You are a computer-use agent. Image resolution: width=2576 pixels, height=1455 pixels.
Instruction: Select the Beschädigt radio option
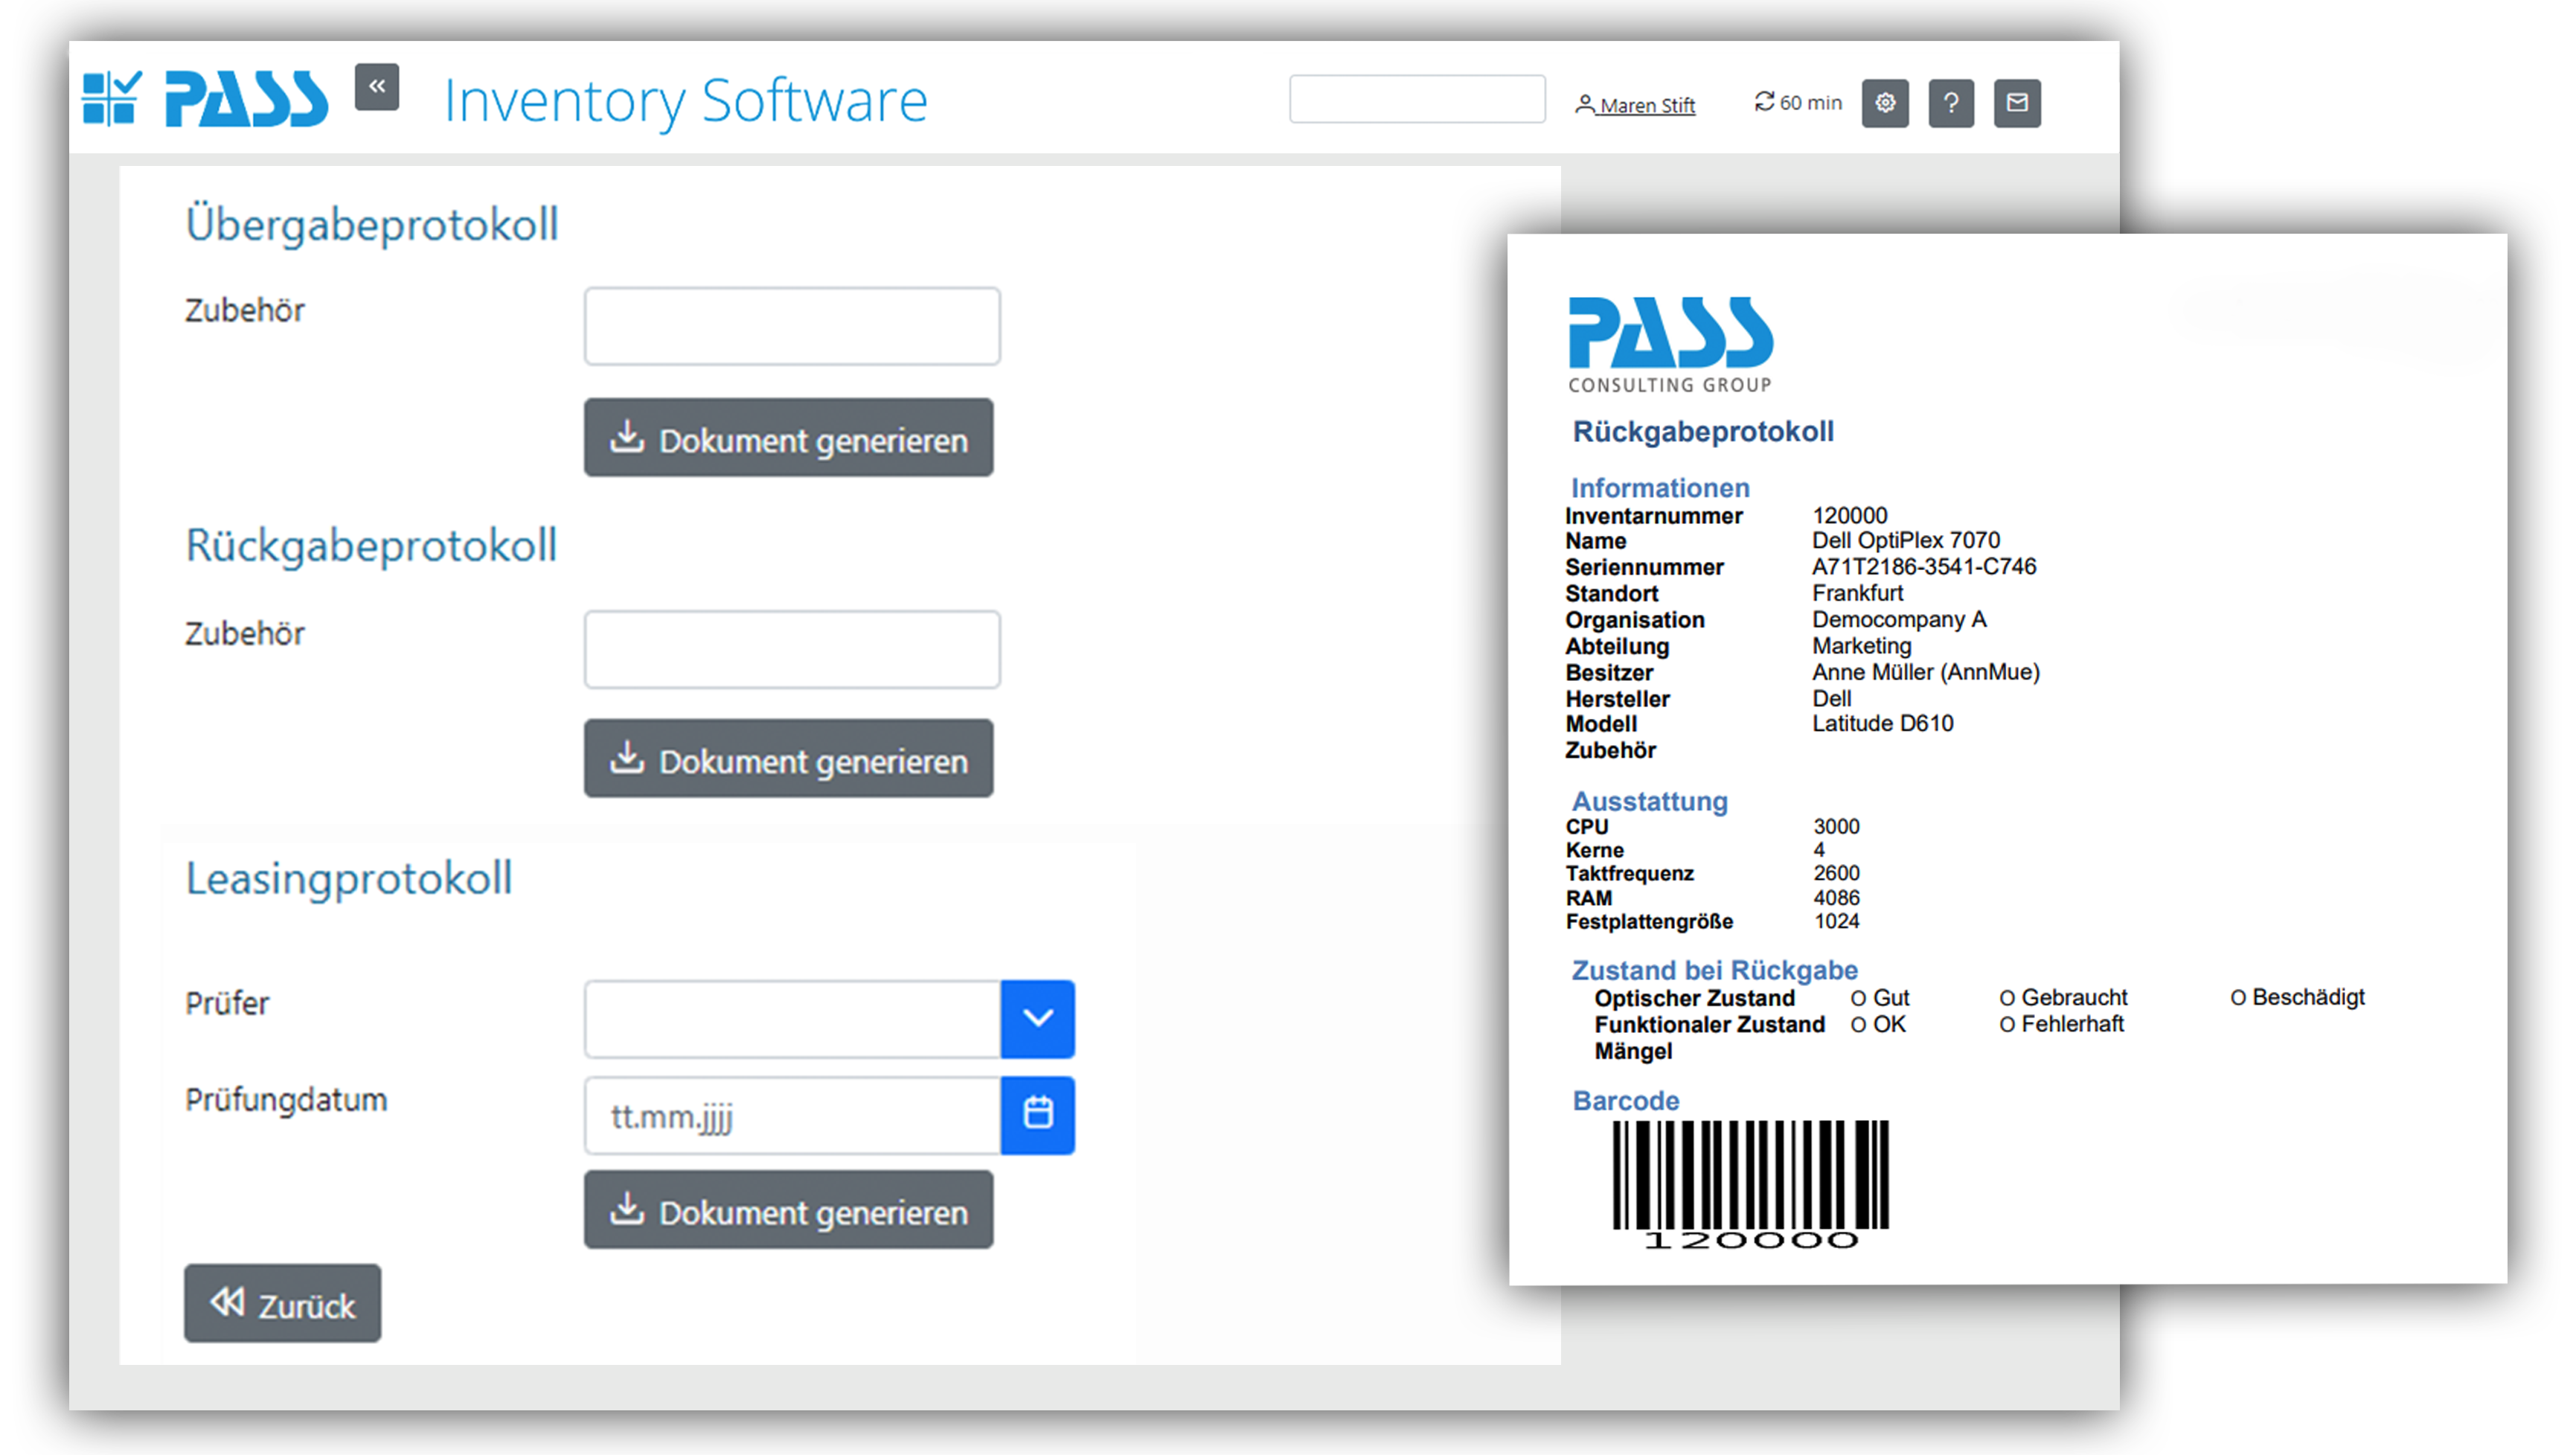tap(2238, 998)
